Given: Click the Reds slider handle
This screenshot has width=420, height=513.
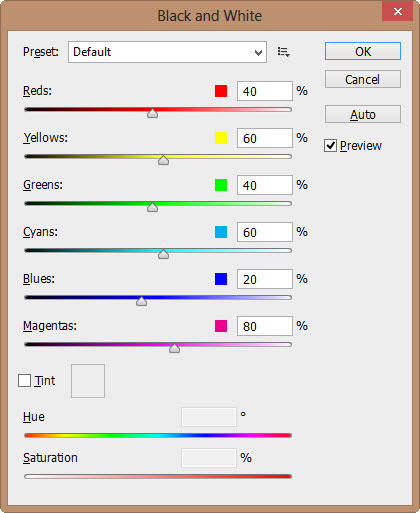Looking at the screenshot, I should click(x=153, y=113).
